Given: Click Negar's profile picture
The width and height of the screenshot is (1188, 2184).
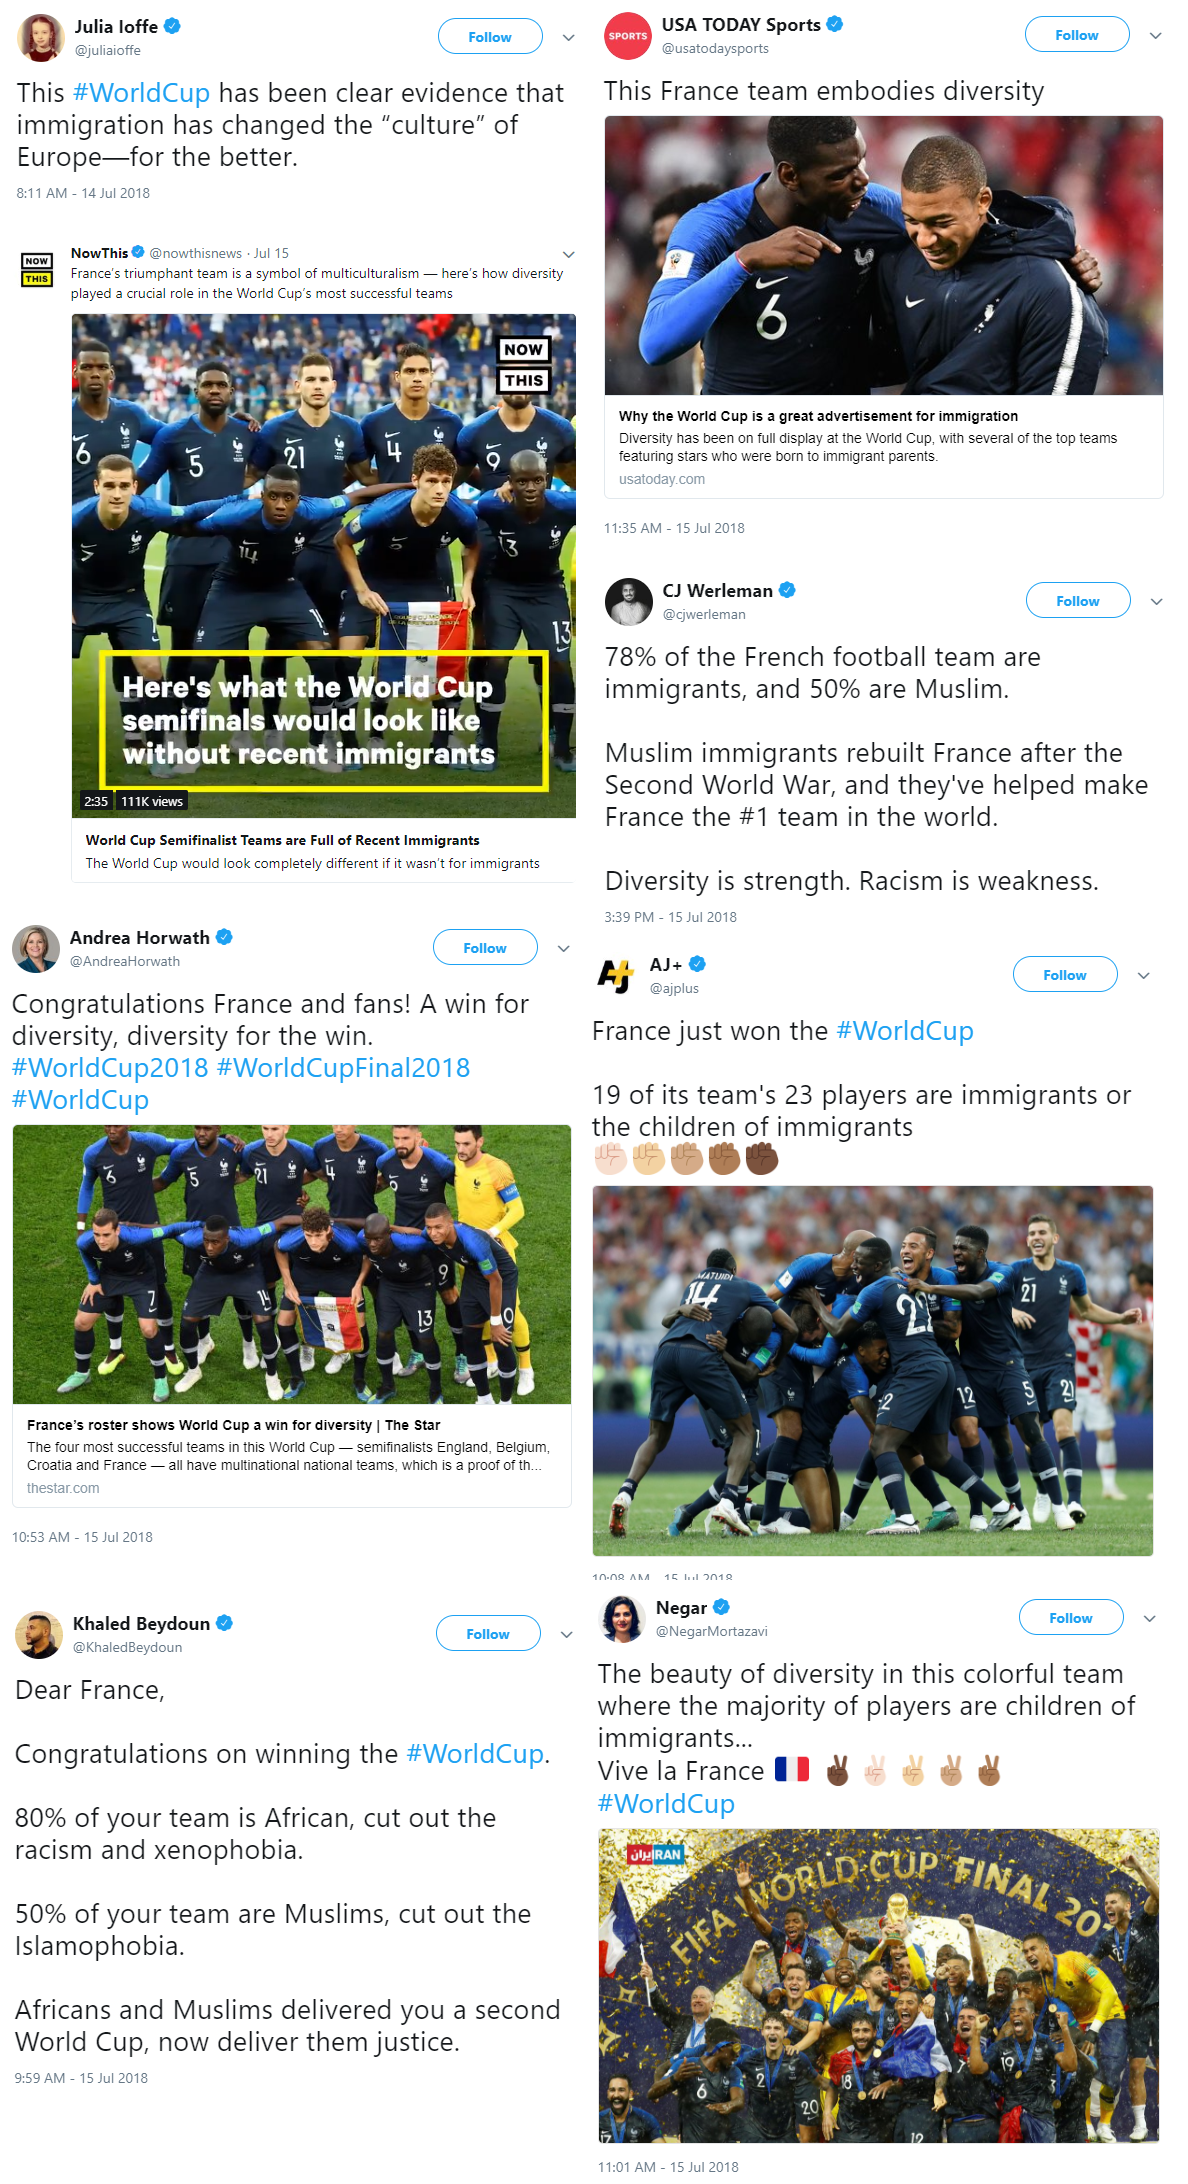Looking at the screenshot, I should [622, 1619].
